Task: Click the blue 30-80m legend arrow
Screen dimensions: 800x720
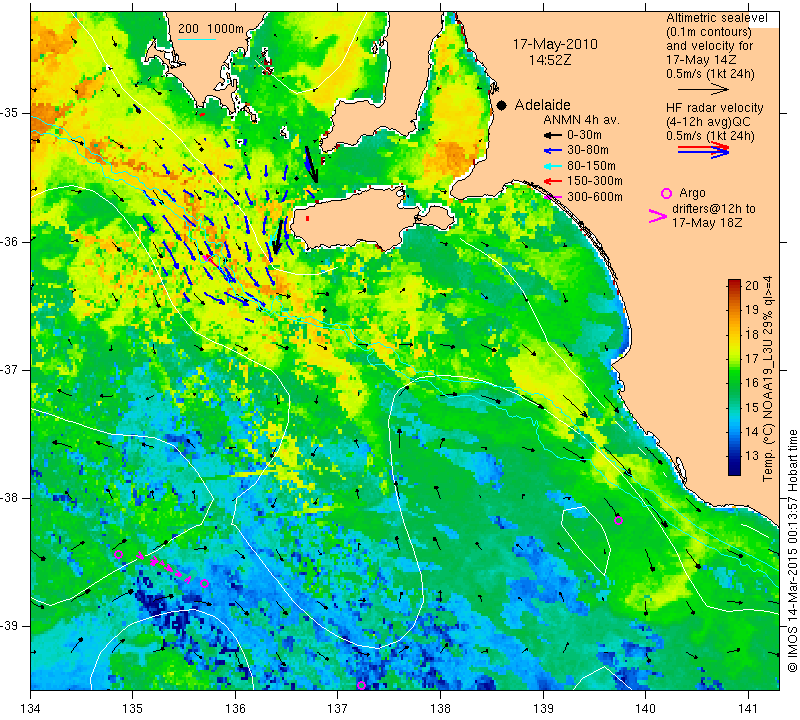Action: point(553,151)
